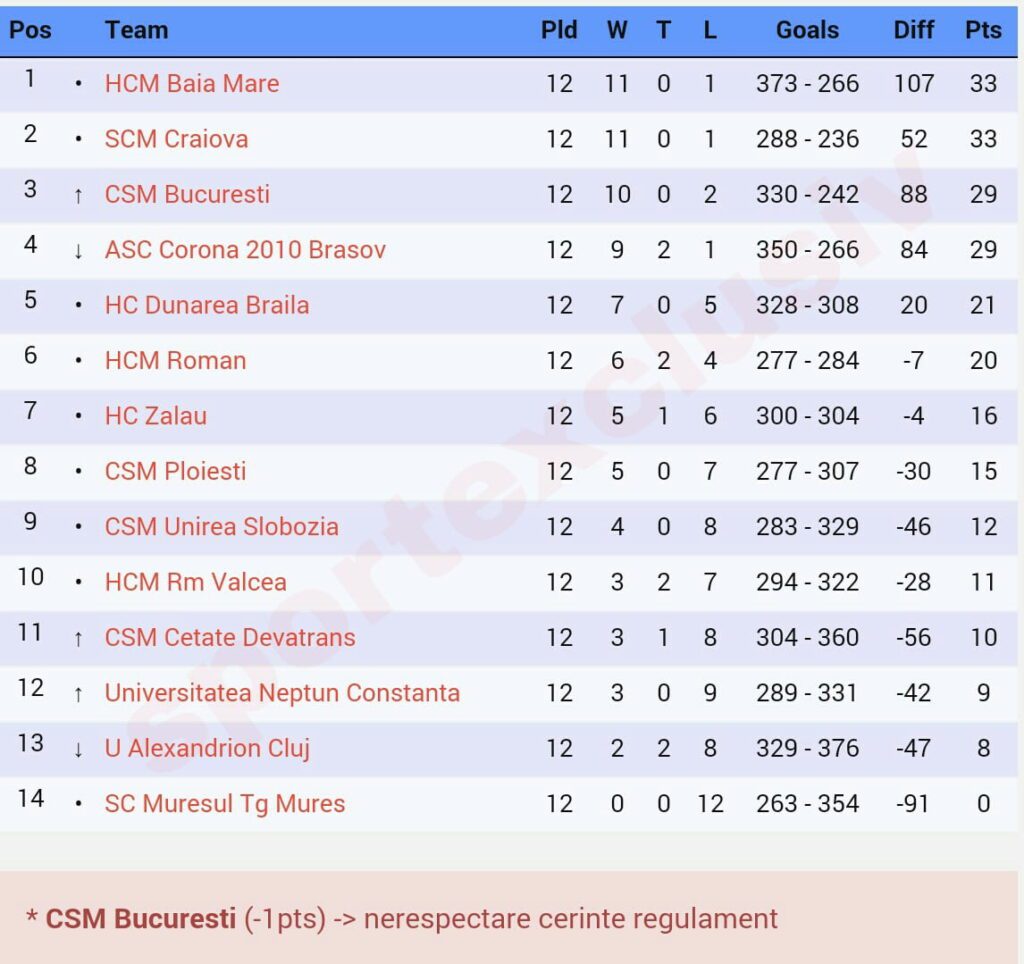Click HCM Rm Valcea team name
This screenshot has width=1024, height=964.
click(195, 582)
